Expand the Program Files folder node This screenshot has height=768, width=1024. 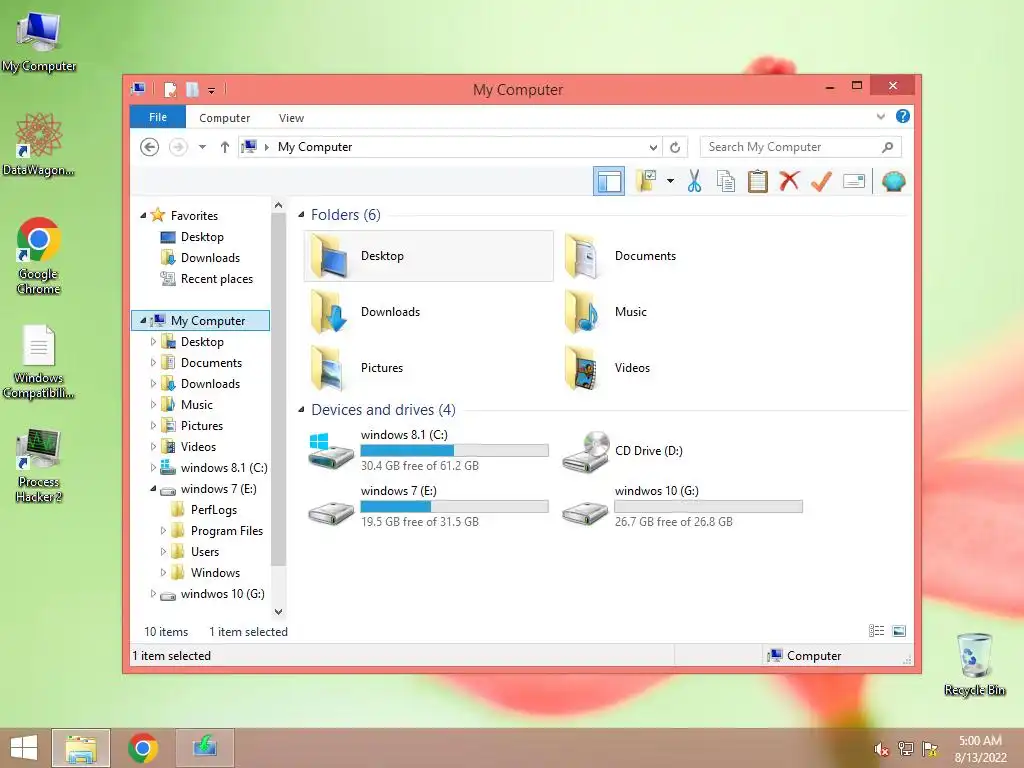pyautogui.click(x=163, y=531)
